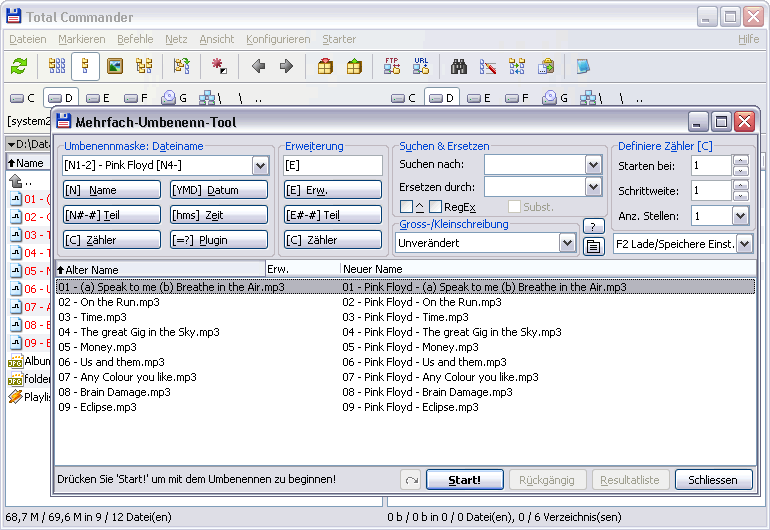Screen dimensions: 770x530
Task: Click the green refresh arrows toolbar icon
Action: click(x=19, y=66)
